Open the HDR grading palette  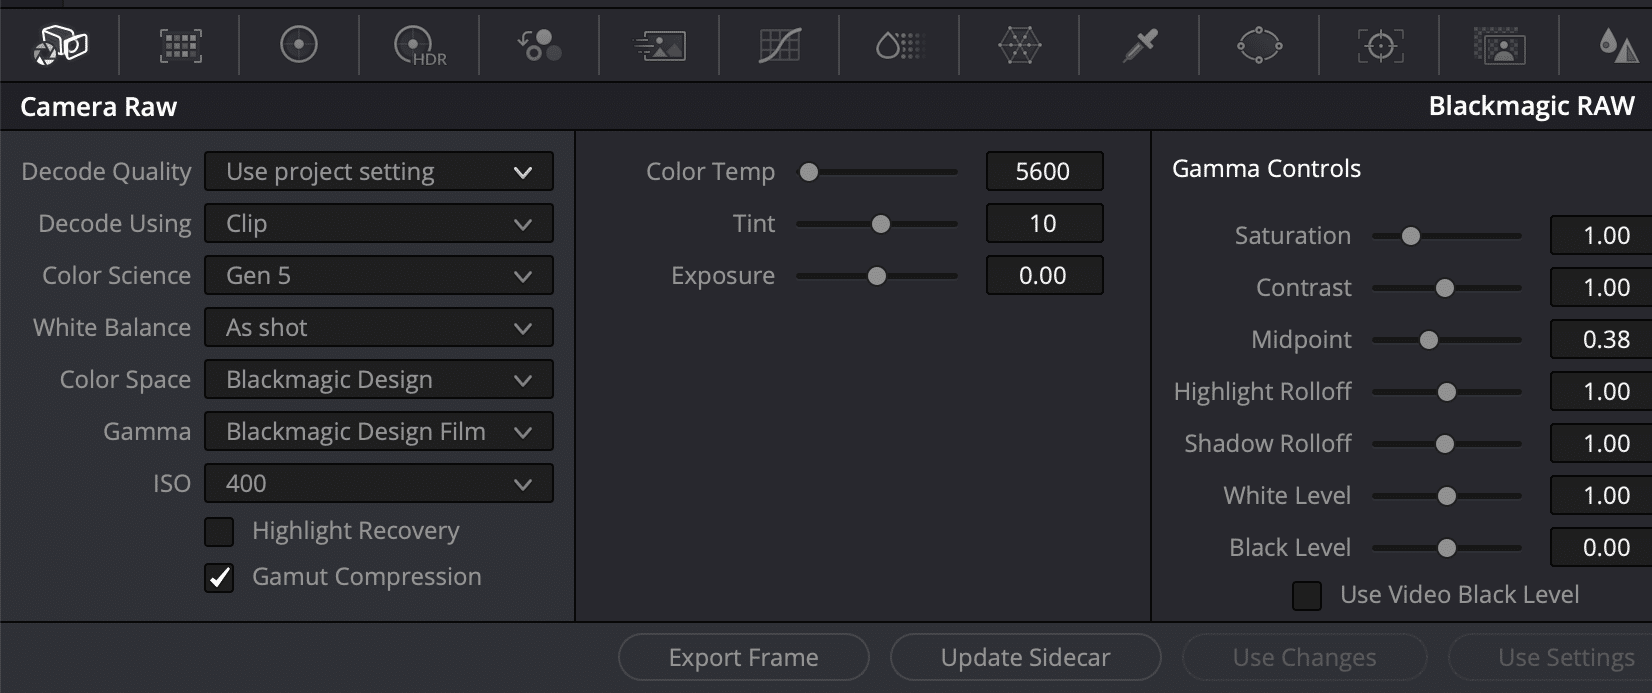(x=418, y=45)
